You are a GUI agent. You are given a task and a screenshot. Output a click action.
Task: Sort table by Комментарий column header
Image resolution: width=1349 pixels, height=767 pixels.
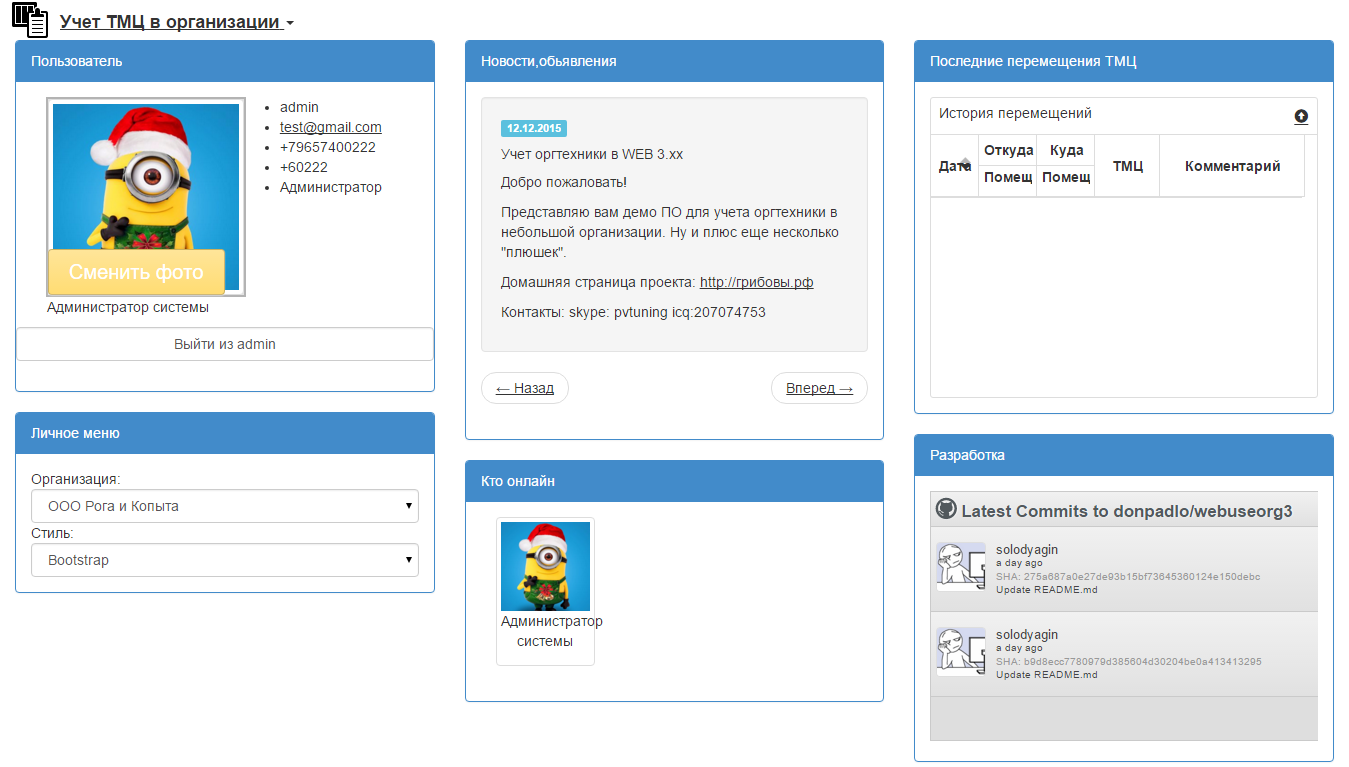[1232, 166]
